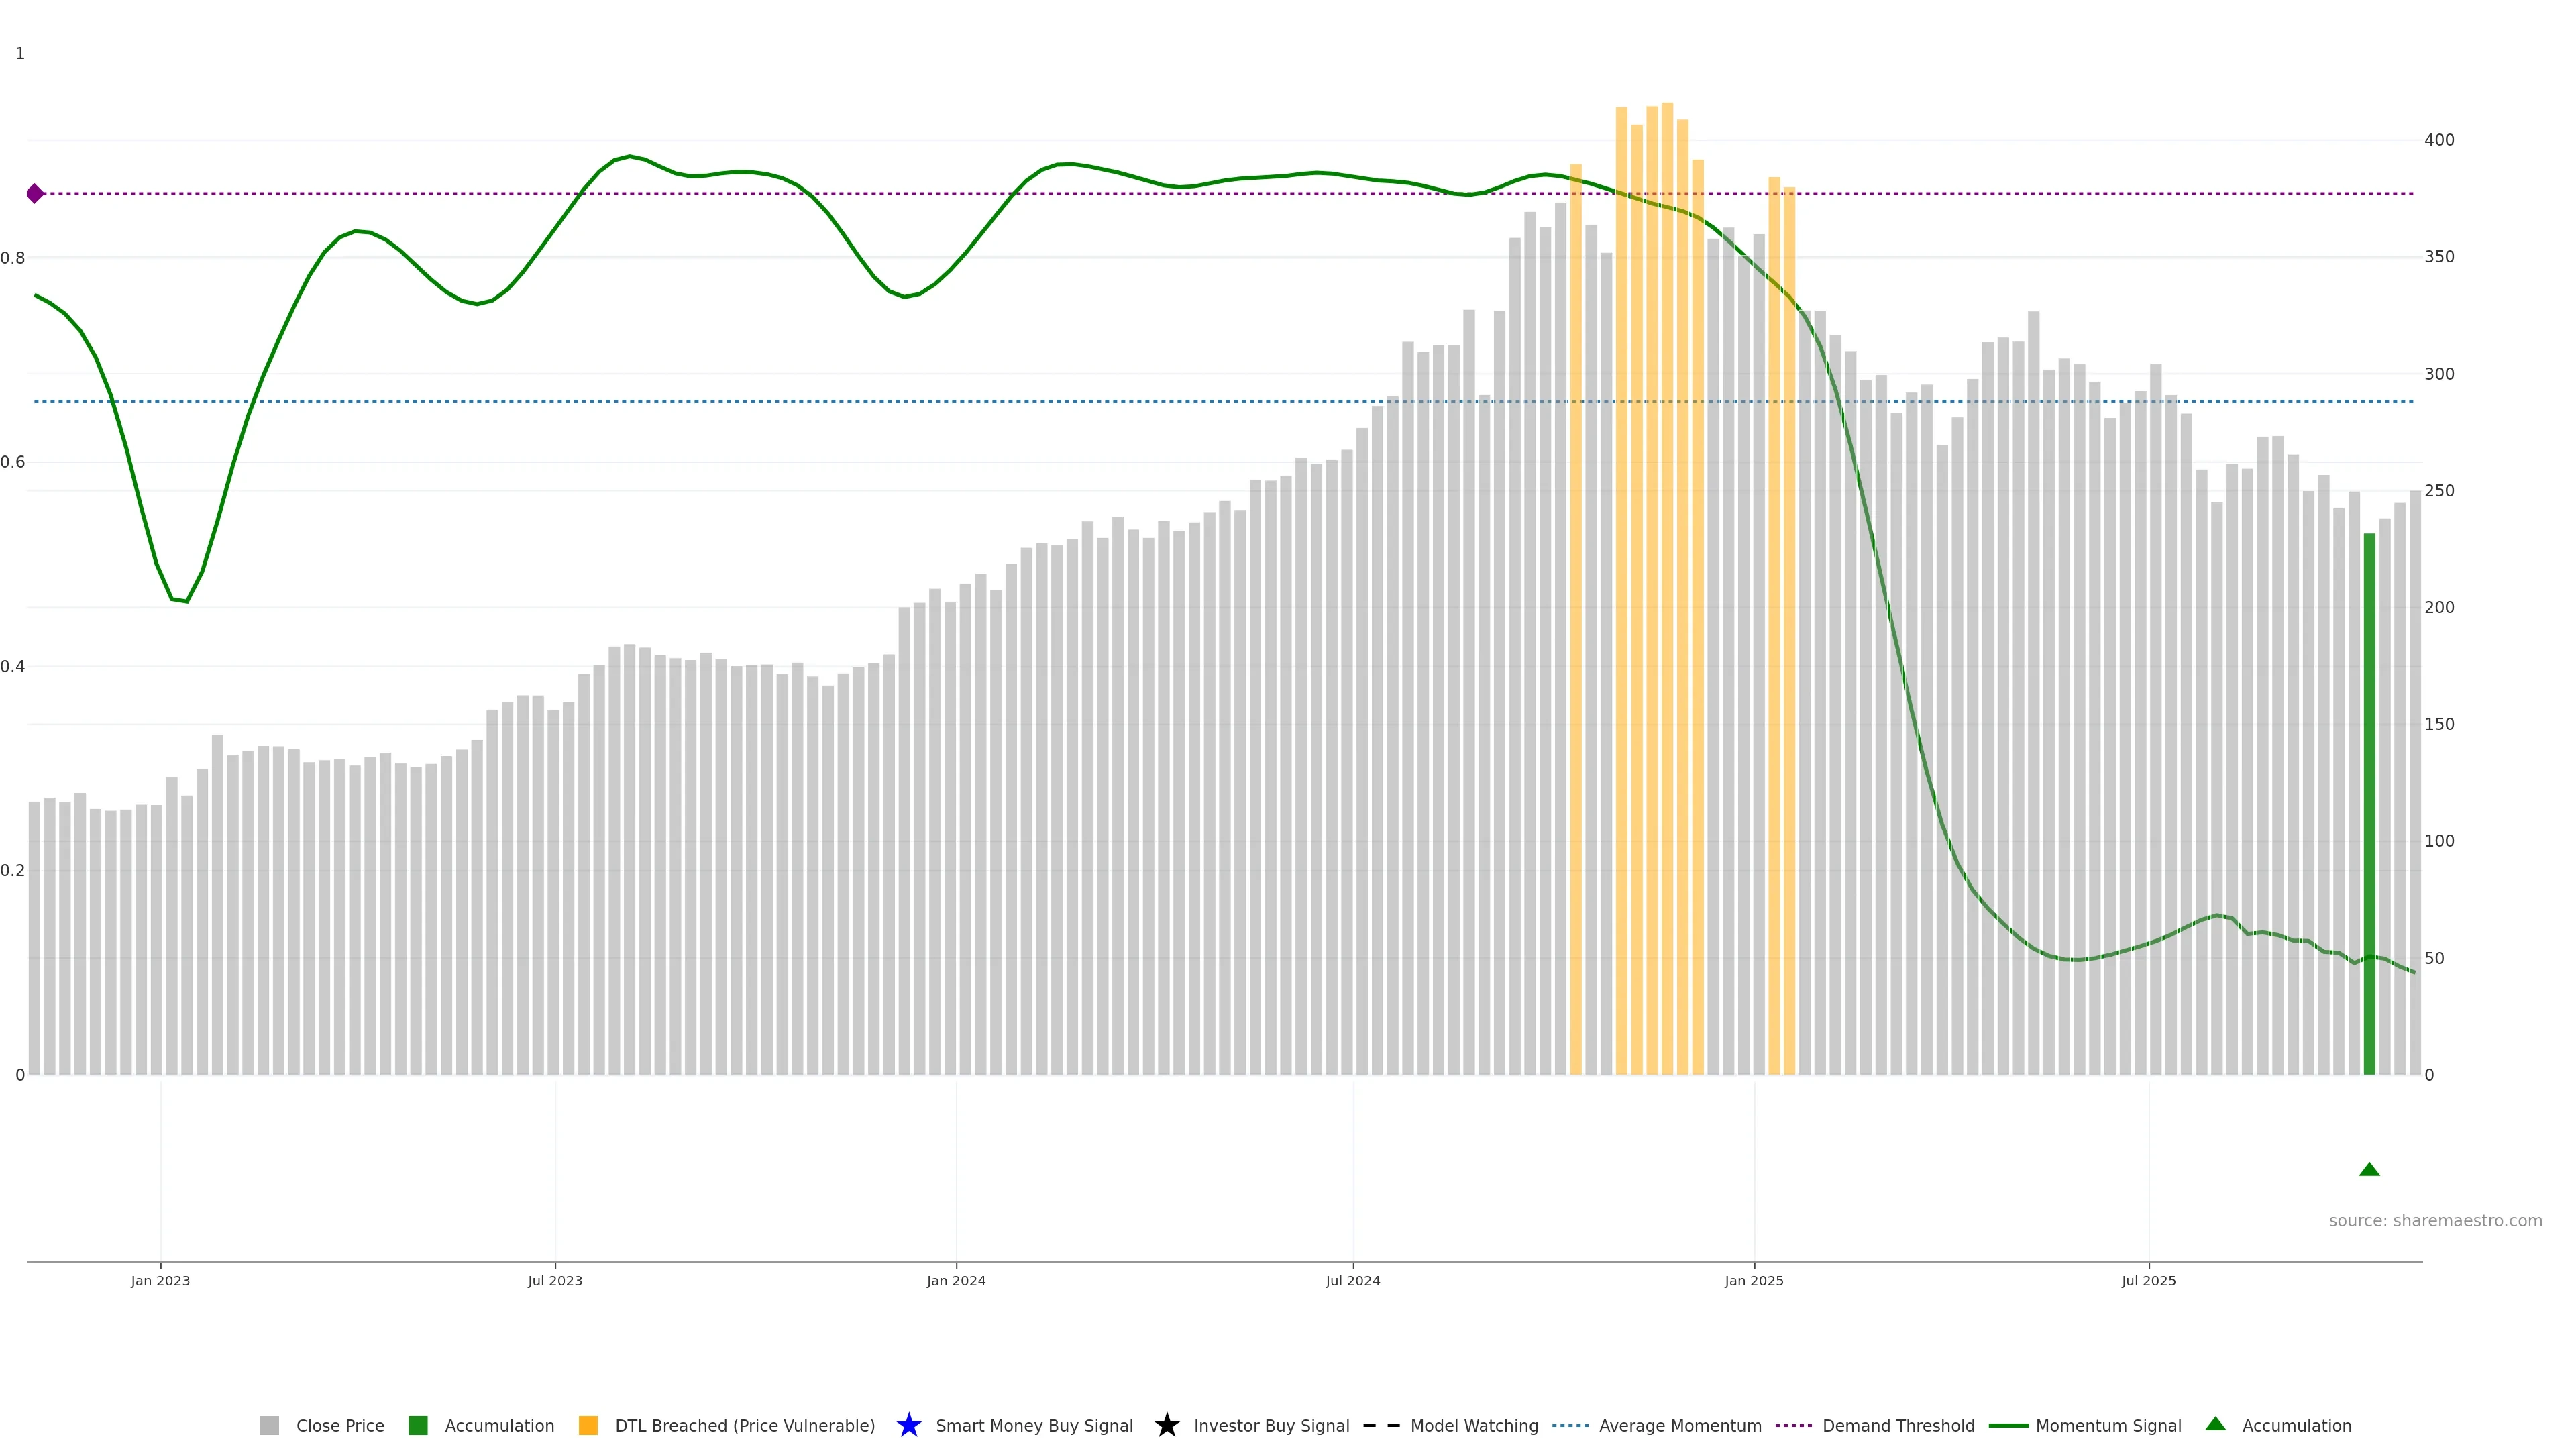This screenshot has height=1449, width=2576.
Task: Click the black Investor Buy Signal star
Action: (x=1166, y=1425)
